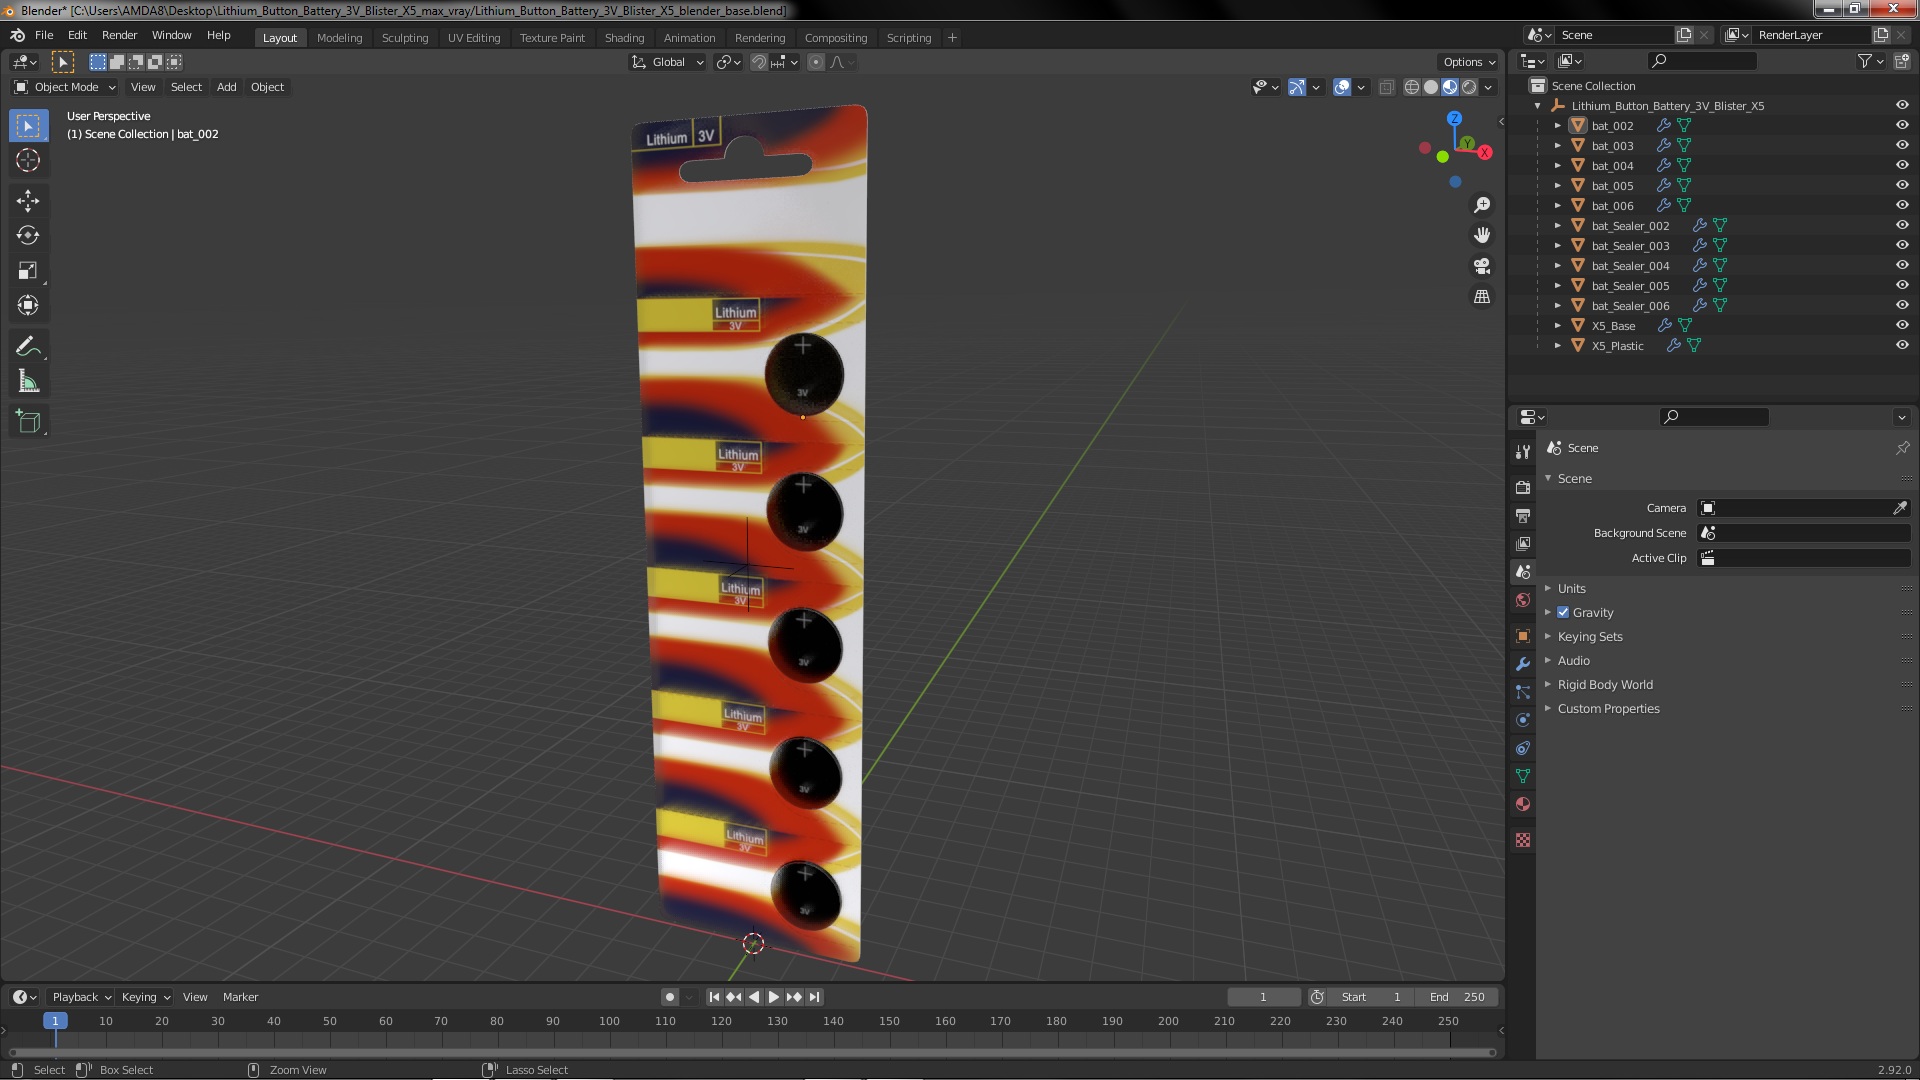Open the View Layer properties tab
Viewport: 1920px width, 1080px height.
pos(1523,544)
